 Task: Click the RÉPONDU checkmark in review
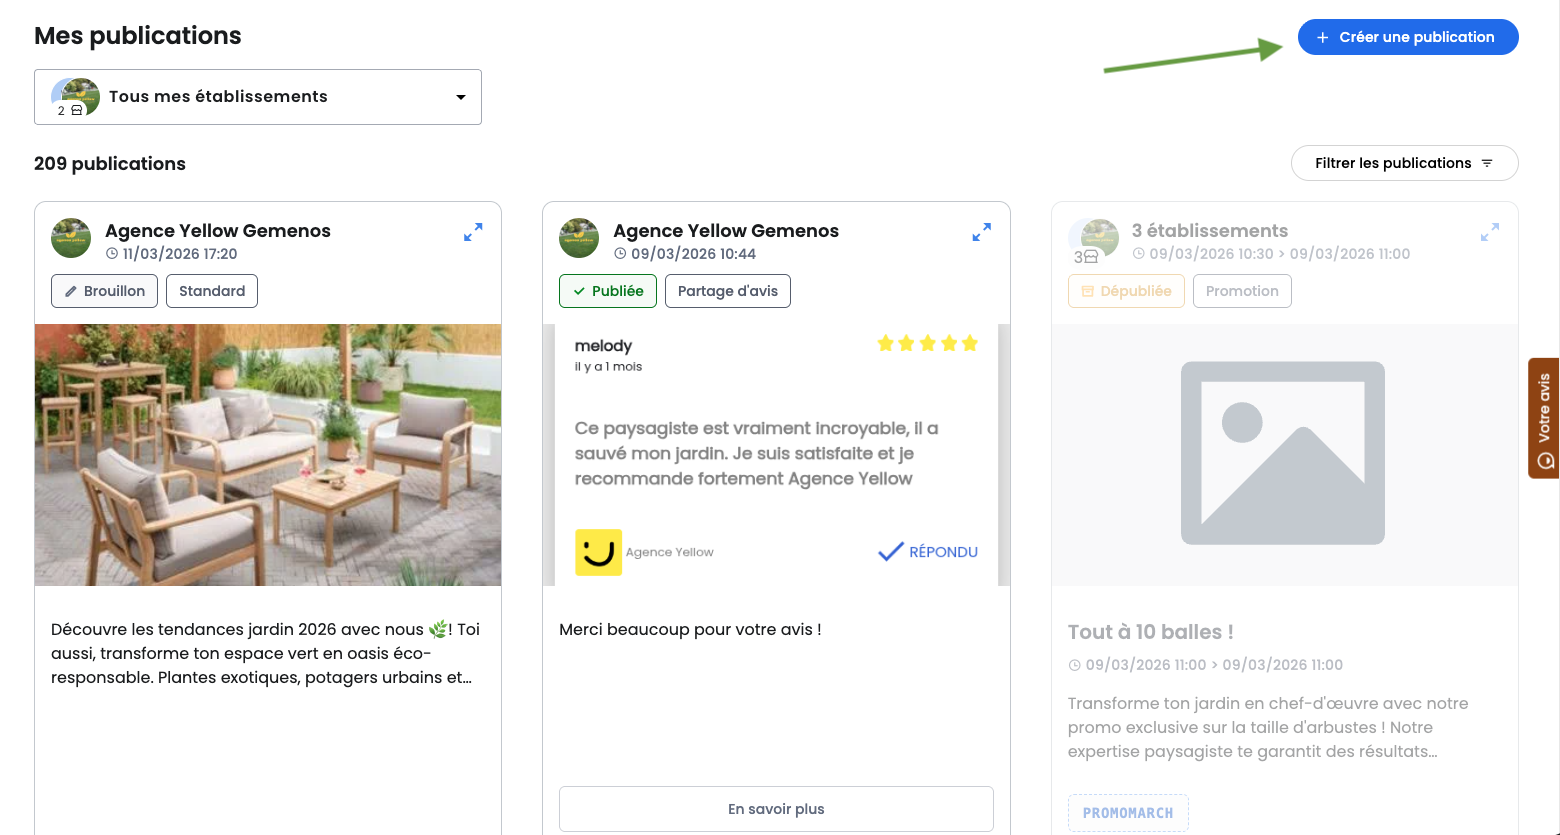(890, 552)
